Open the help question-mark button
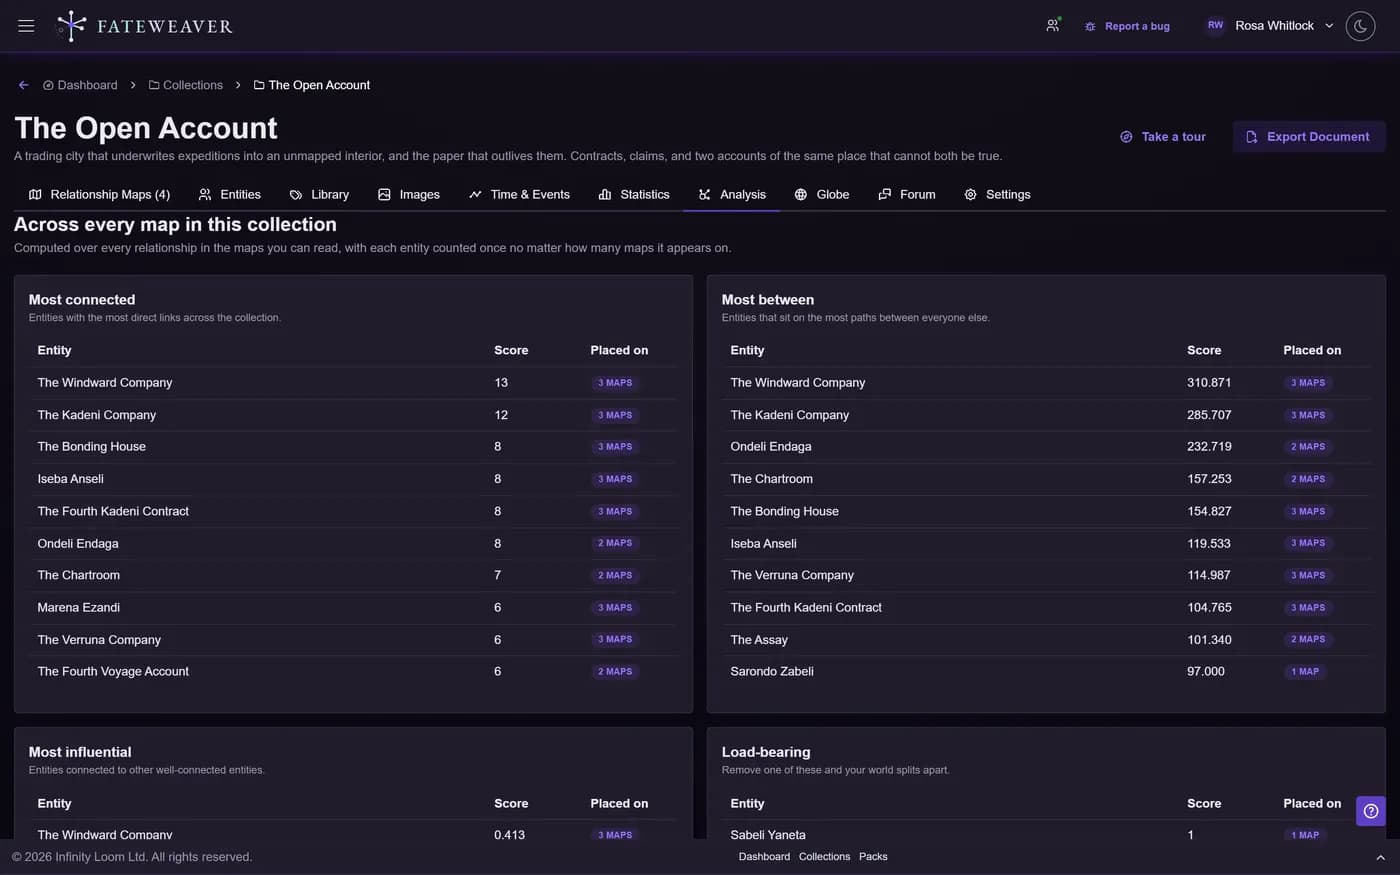The width and height of the screenshot is (1400, 875). click(x=1371, y=811)
